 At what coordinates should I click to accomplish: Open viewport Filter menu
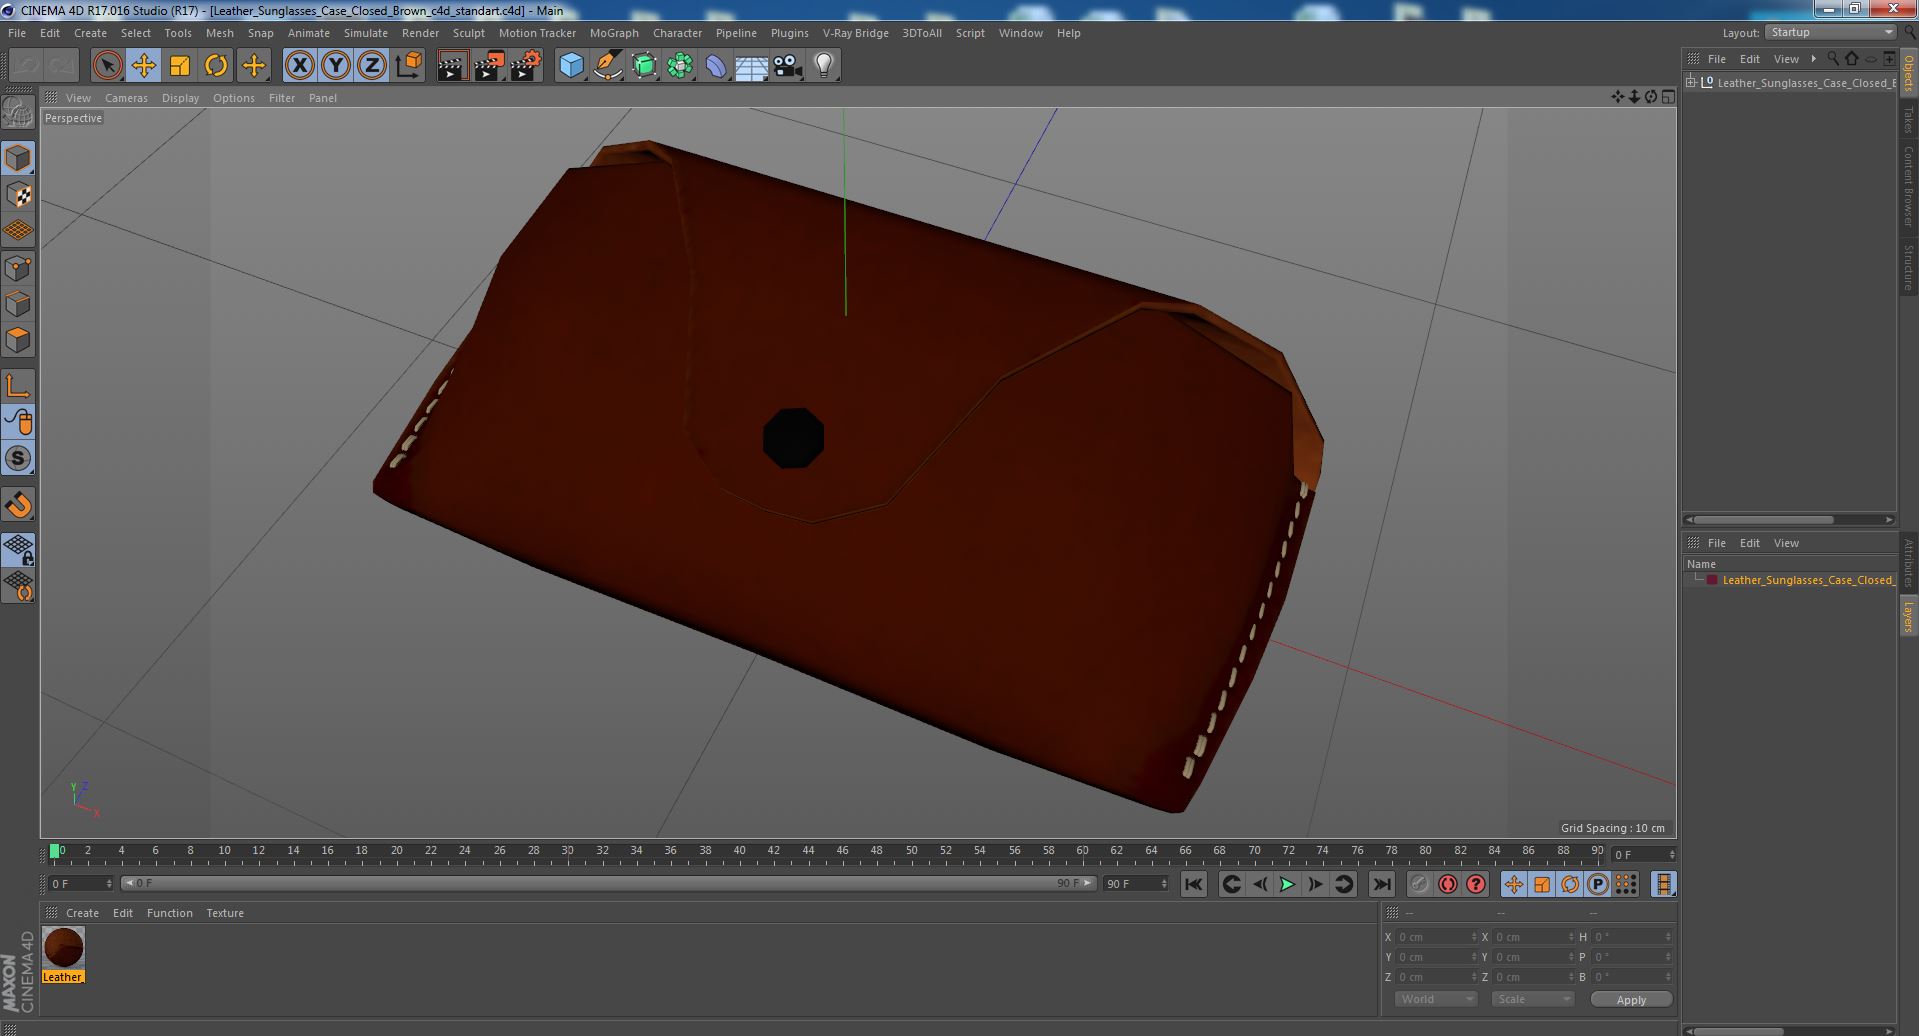pos(281,98)
